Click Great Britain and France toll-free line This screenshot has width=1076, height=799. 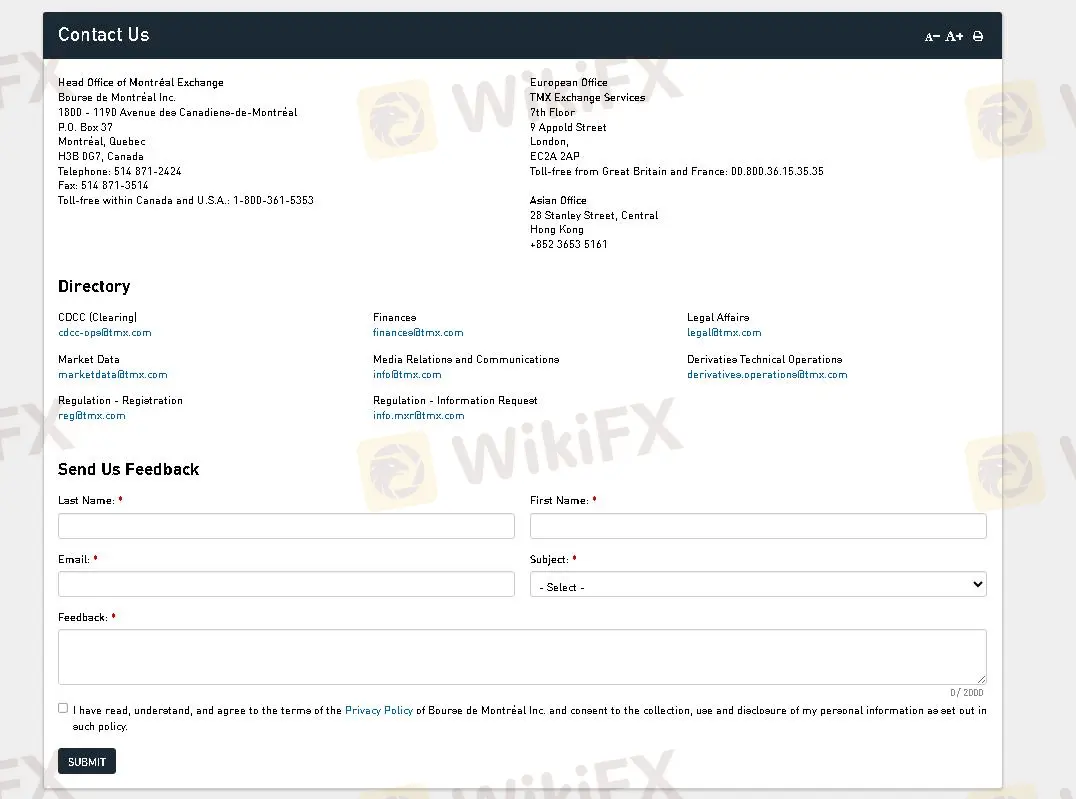click(677, 172)
